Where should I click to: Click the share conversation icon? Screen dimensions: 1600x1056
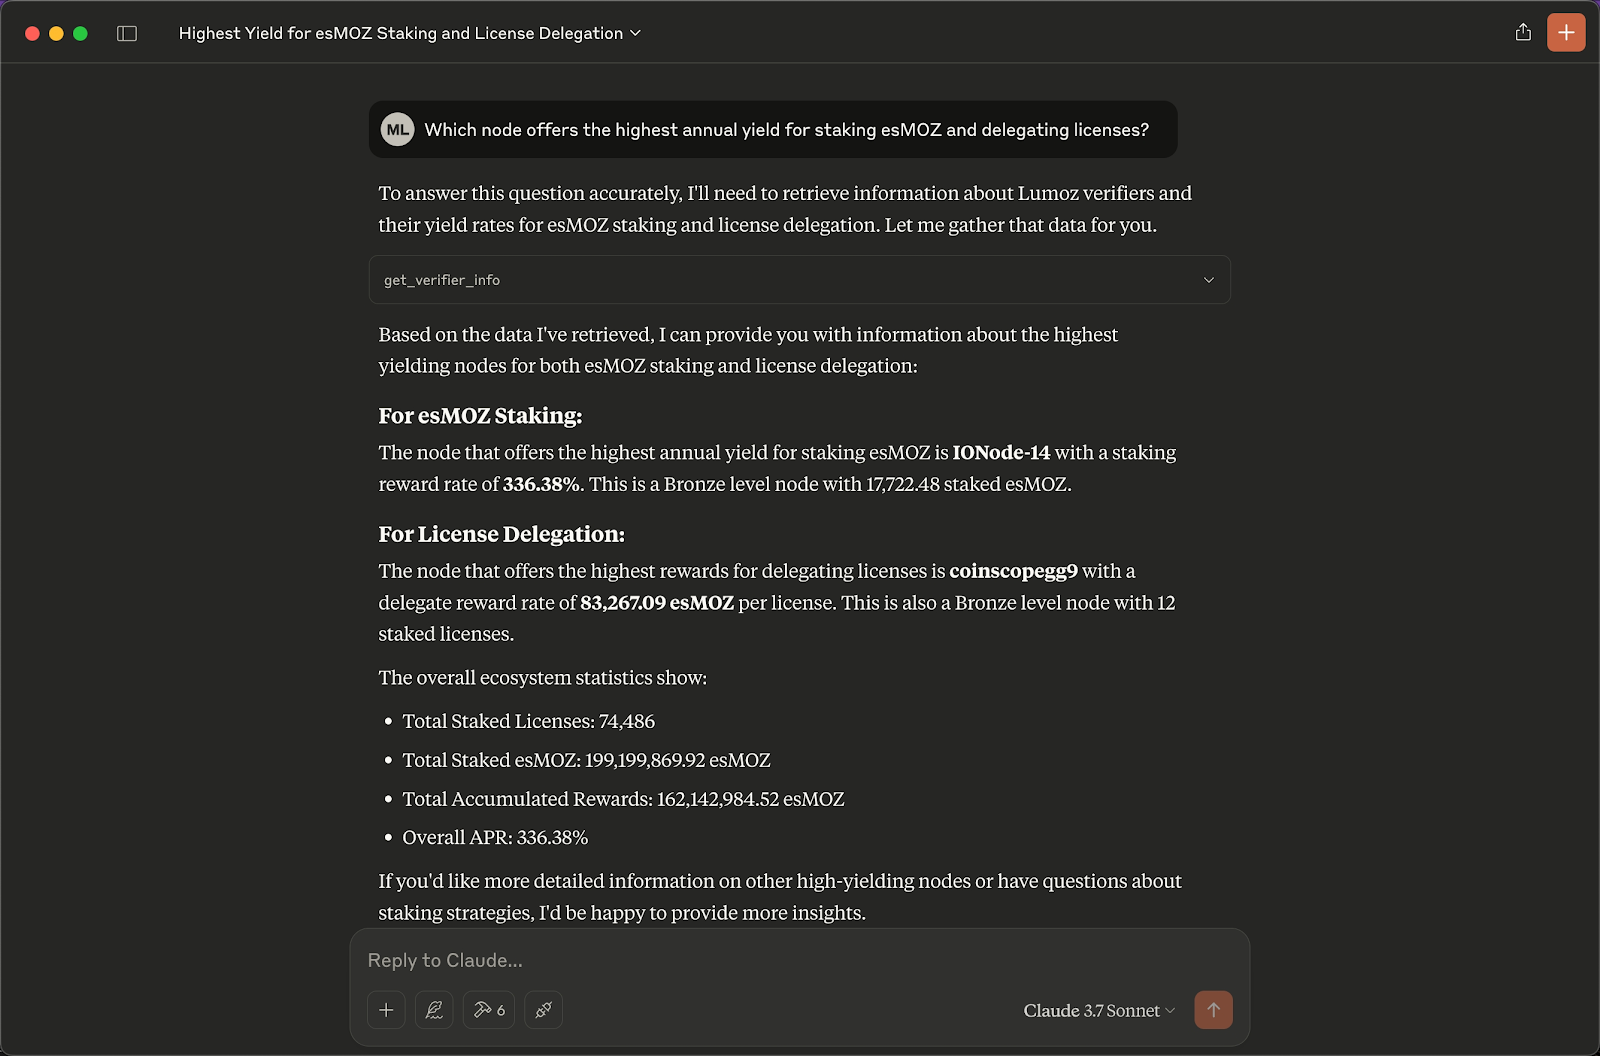click(x=1523, y=33)
